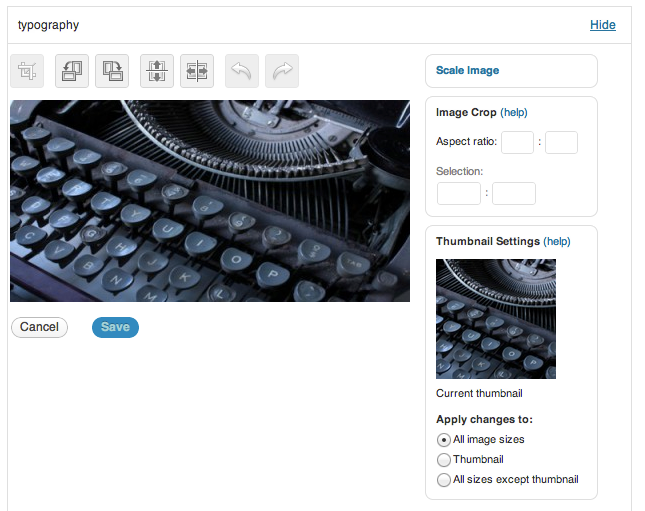The image size is (645, 511).
Task: Cancel the image edits
Action: [39, 327]
